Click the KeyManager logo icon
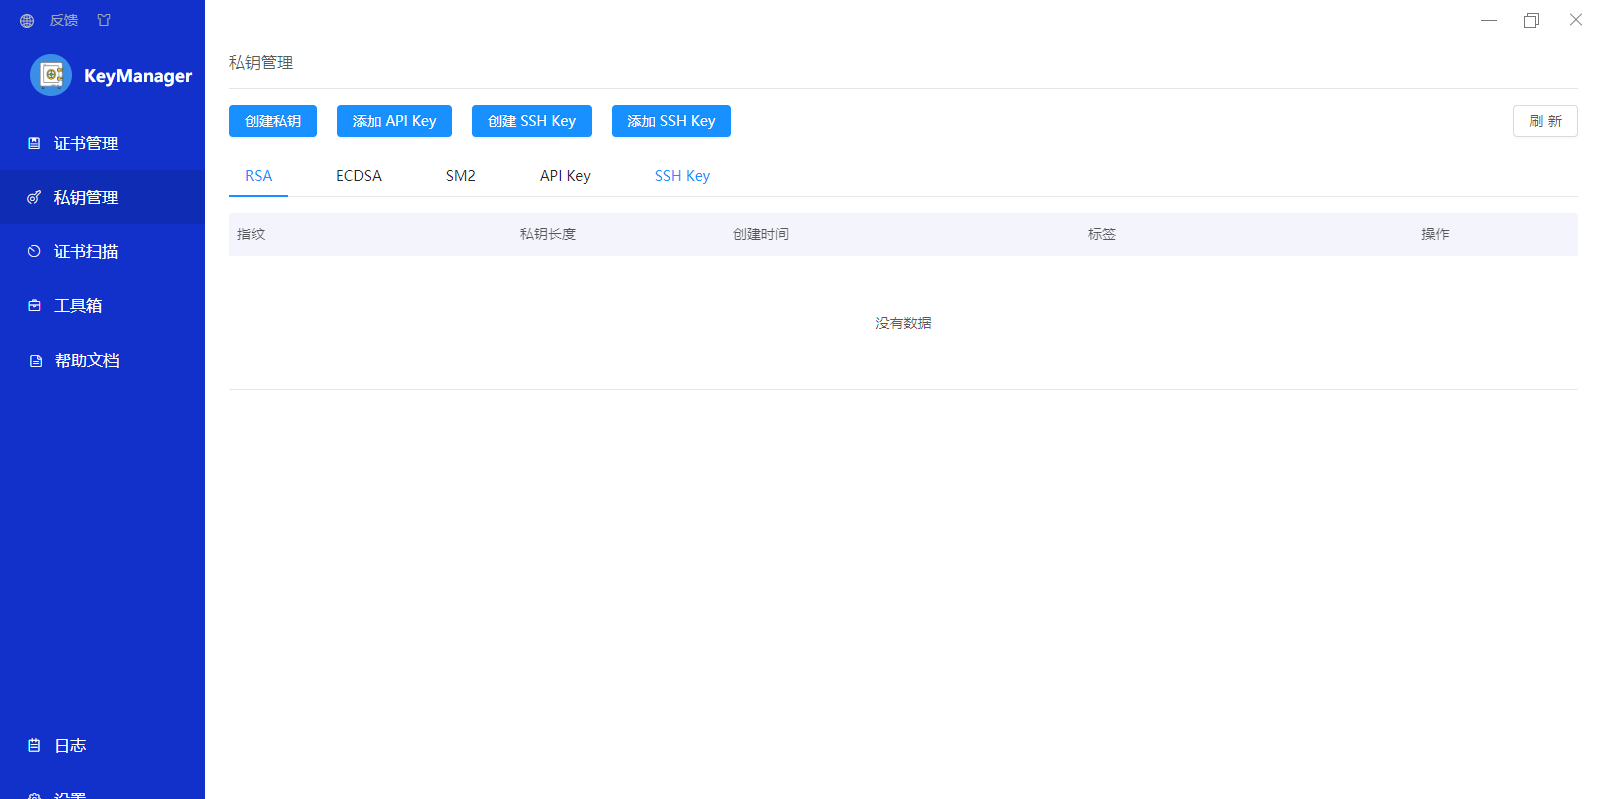Viewport: 1598px width, 799px height. click(51, 75)
